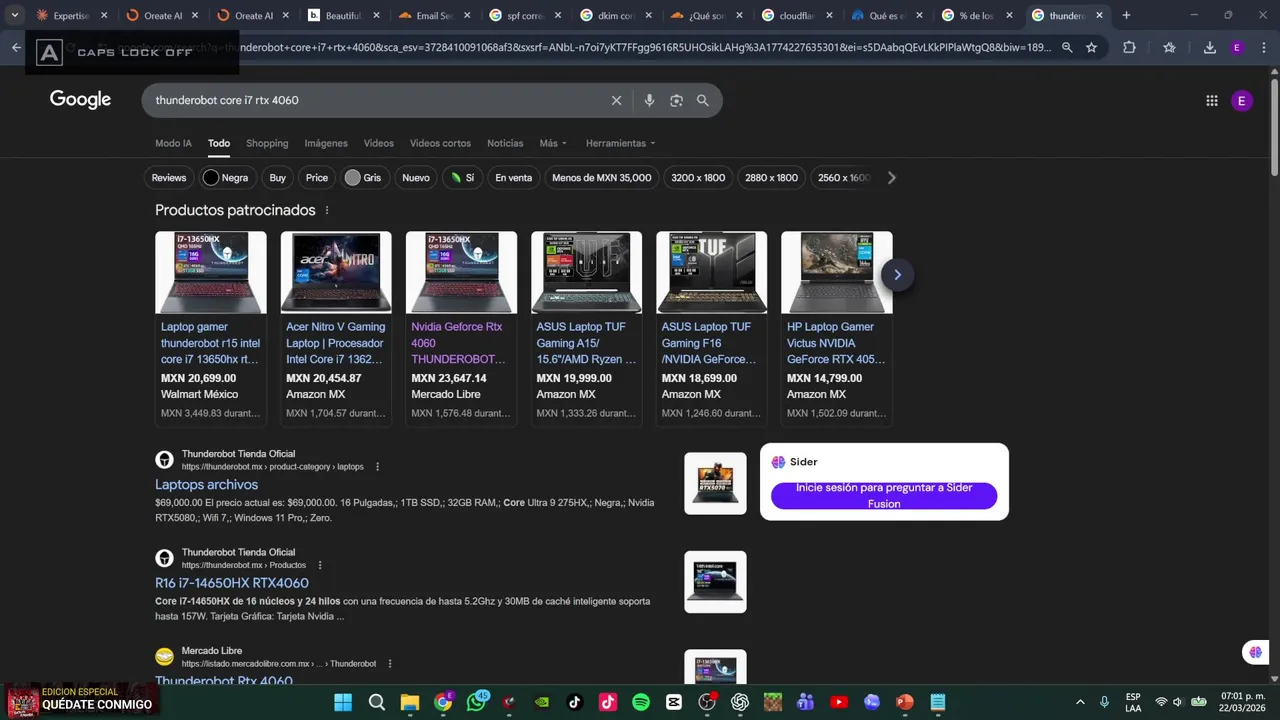Show hidden system tray icons

coord(1080,702)
